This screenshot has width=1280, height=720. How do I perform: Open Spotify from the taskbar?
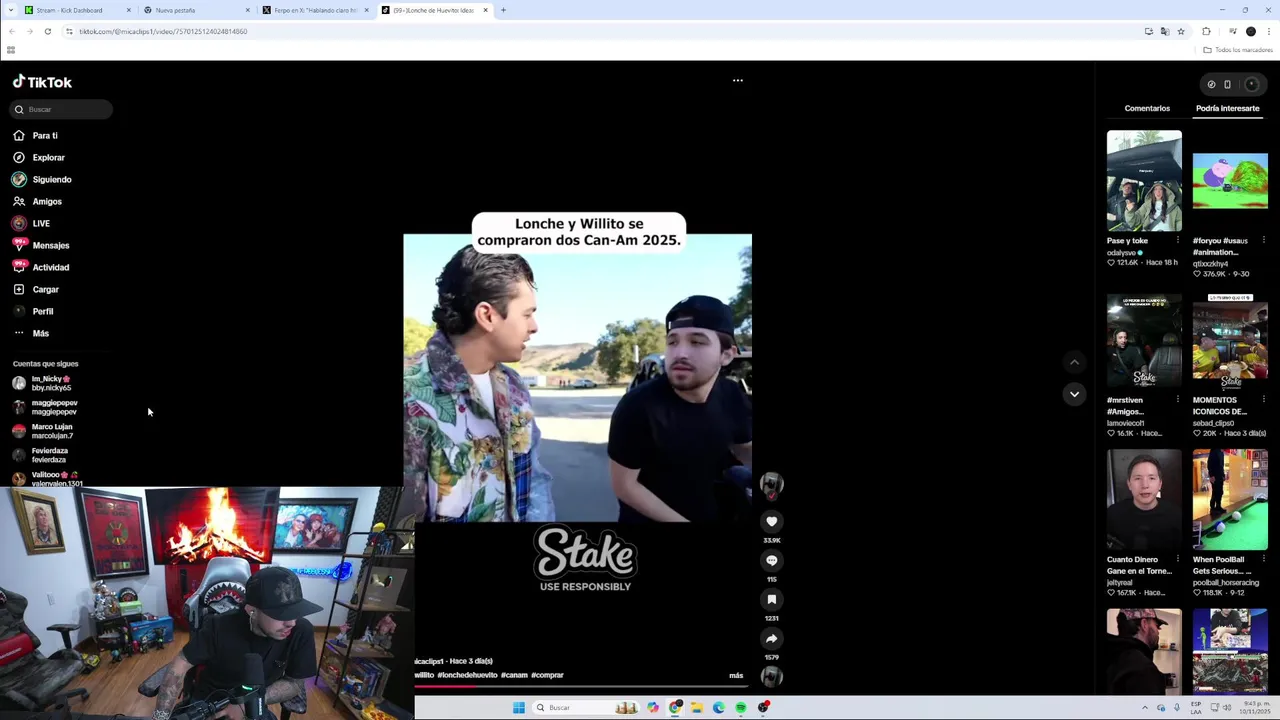click(740, 707)
